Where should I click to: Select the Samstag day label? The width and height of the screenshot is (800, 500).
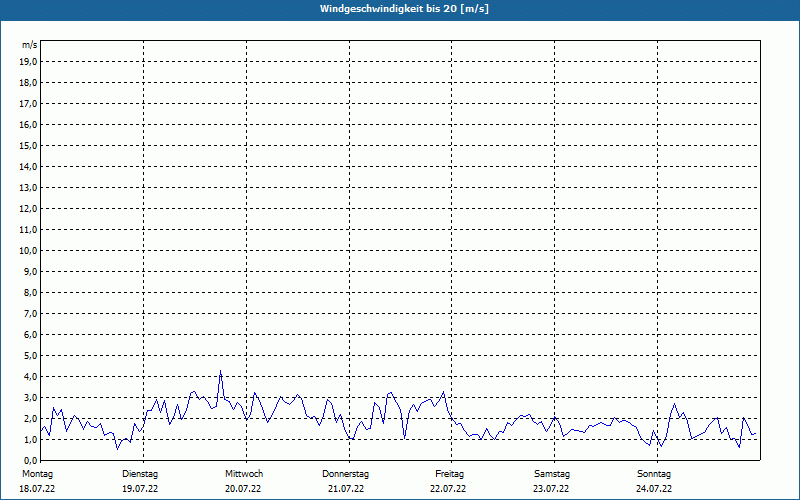tap(552, 474)
